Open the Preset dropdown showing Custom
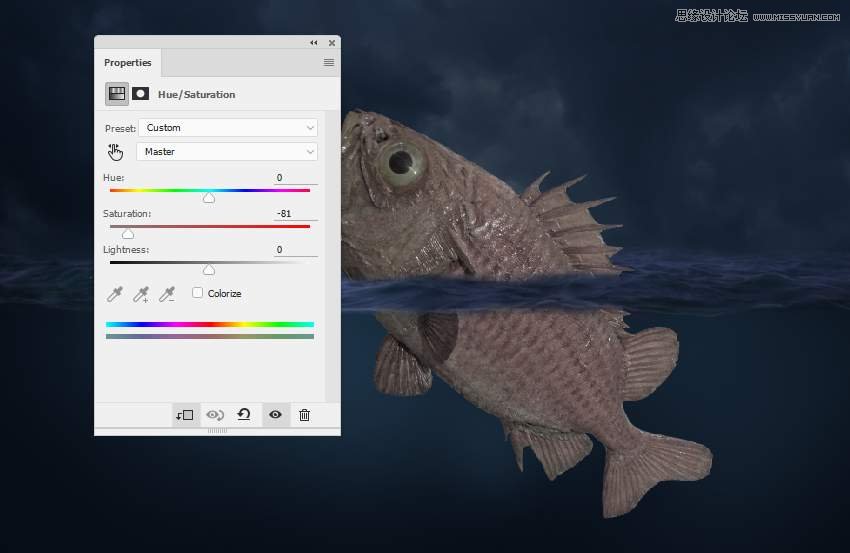 pos(227,128)
